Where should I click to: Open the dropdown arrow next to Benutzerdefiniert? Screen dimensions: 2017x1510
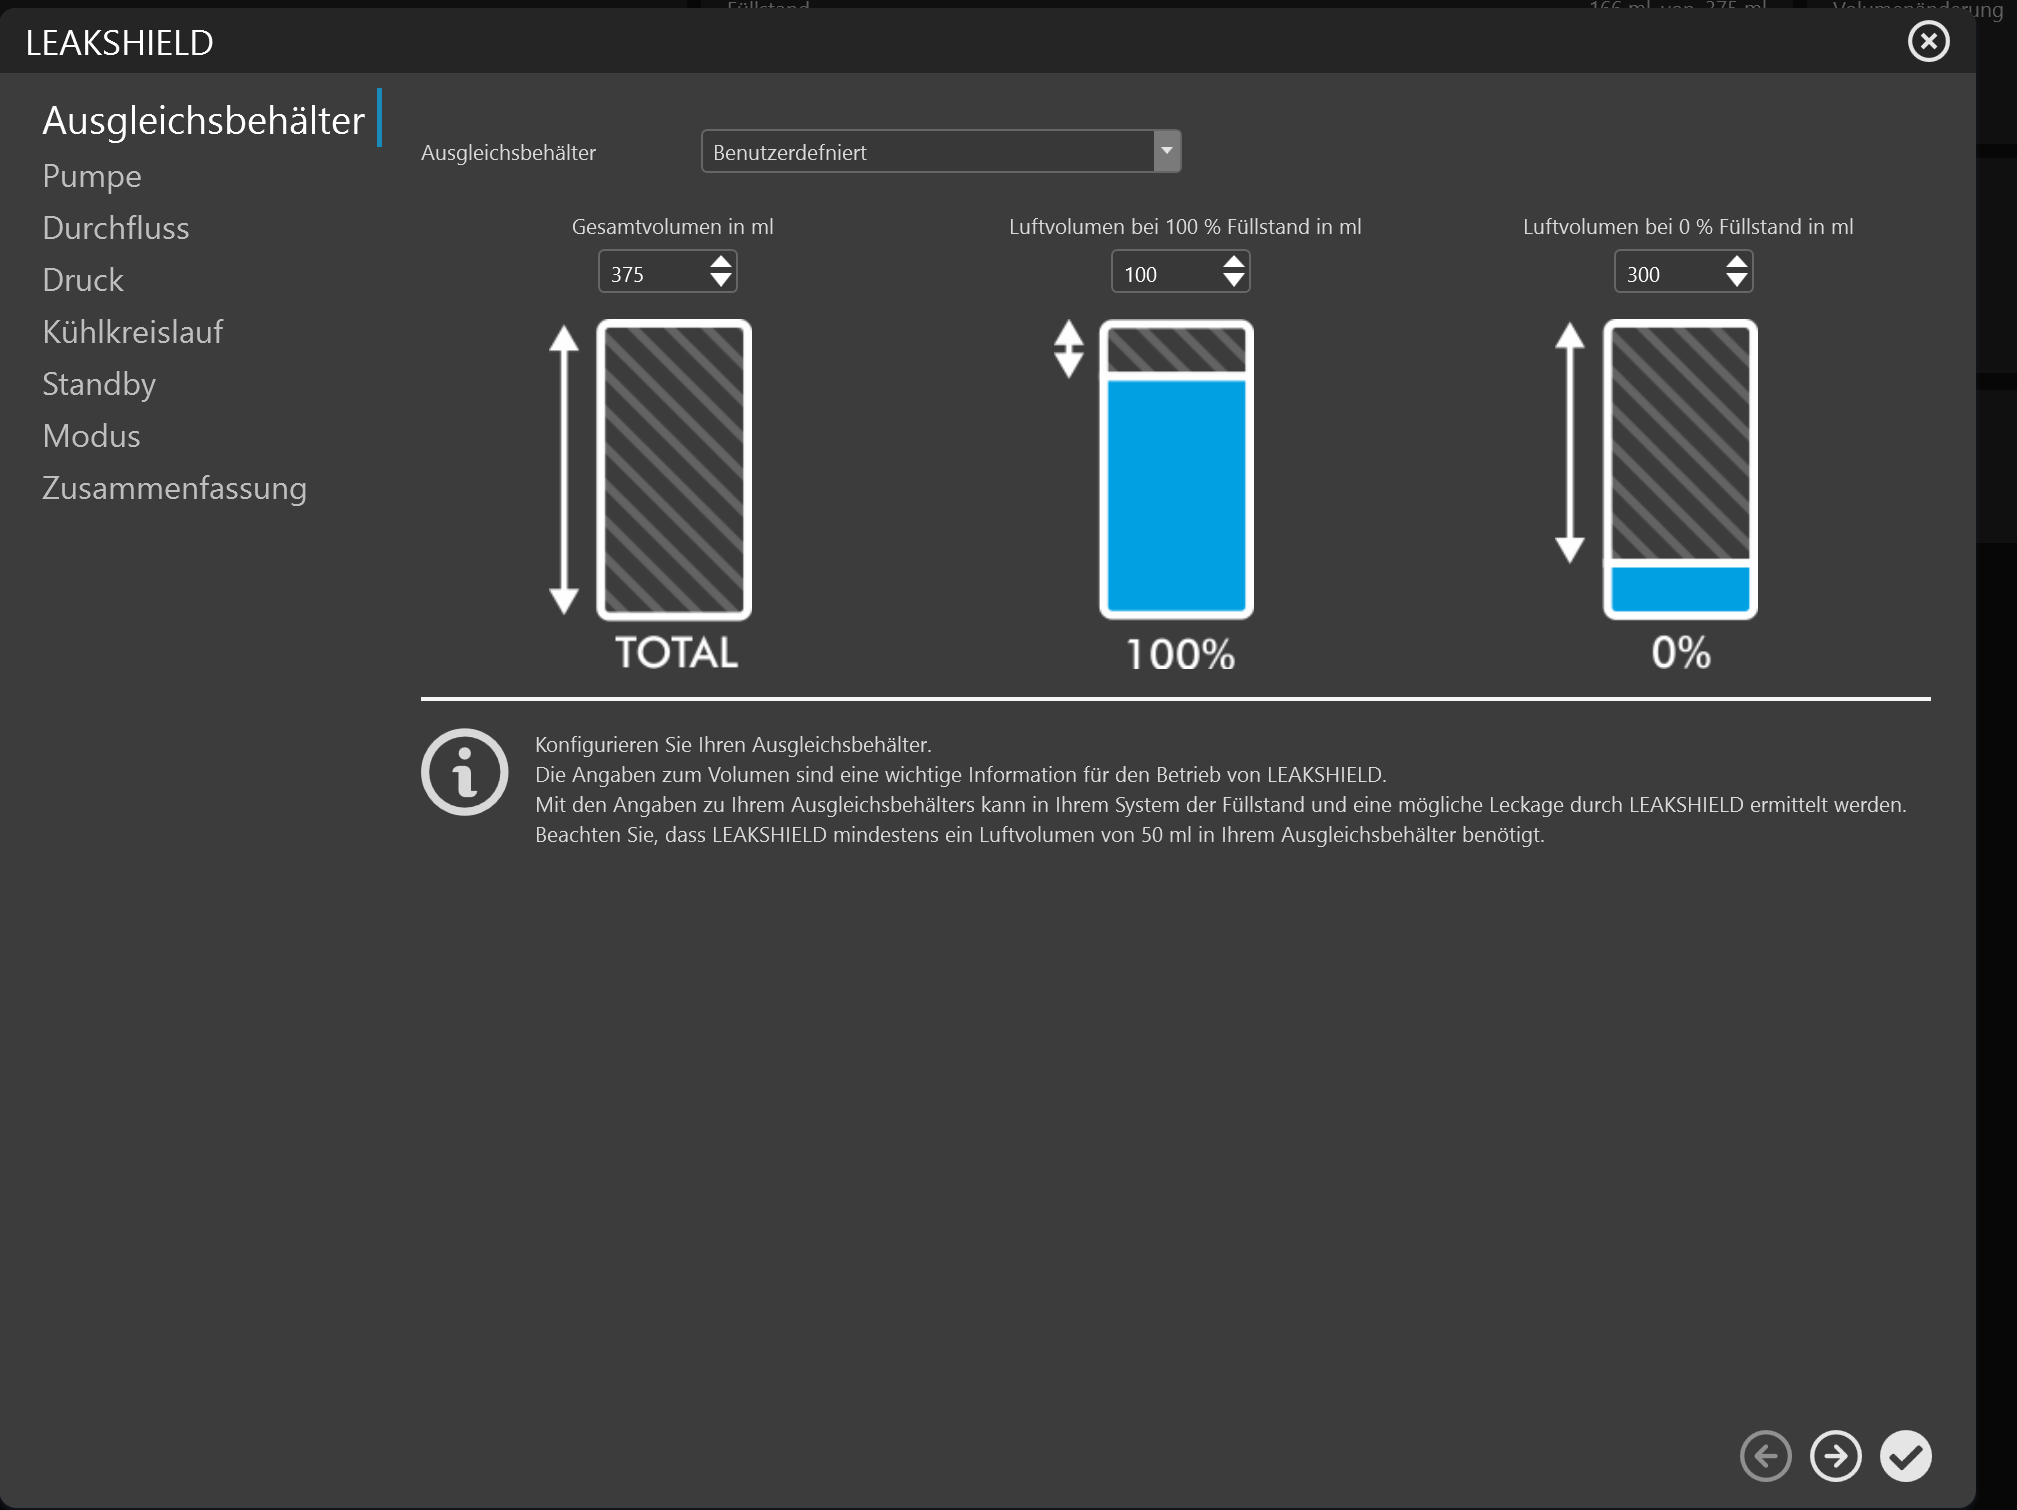click(1168, 151)
